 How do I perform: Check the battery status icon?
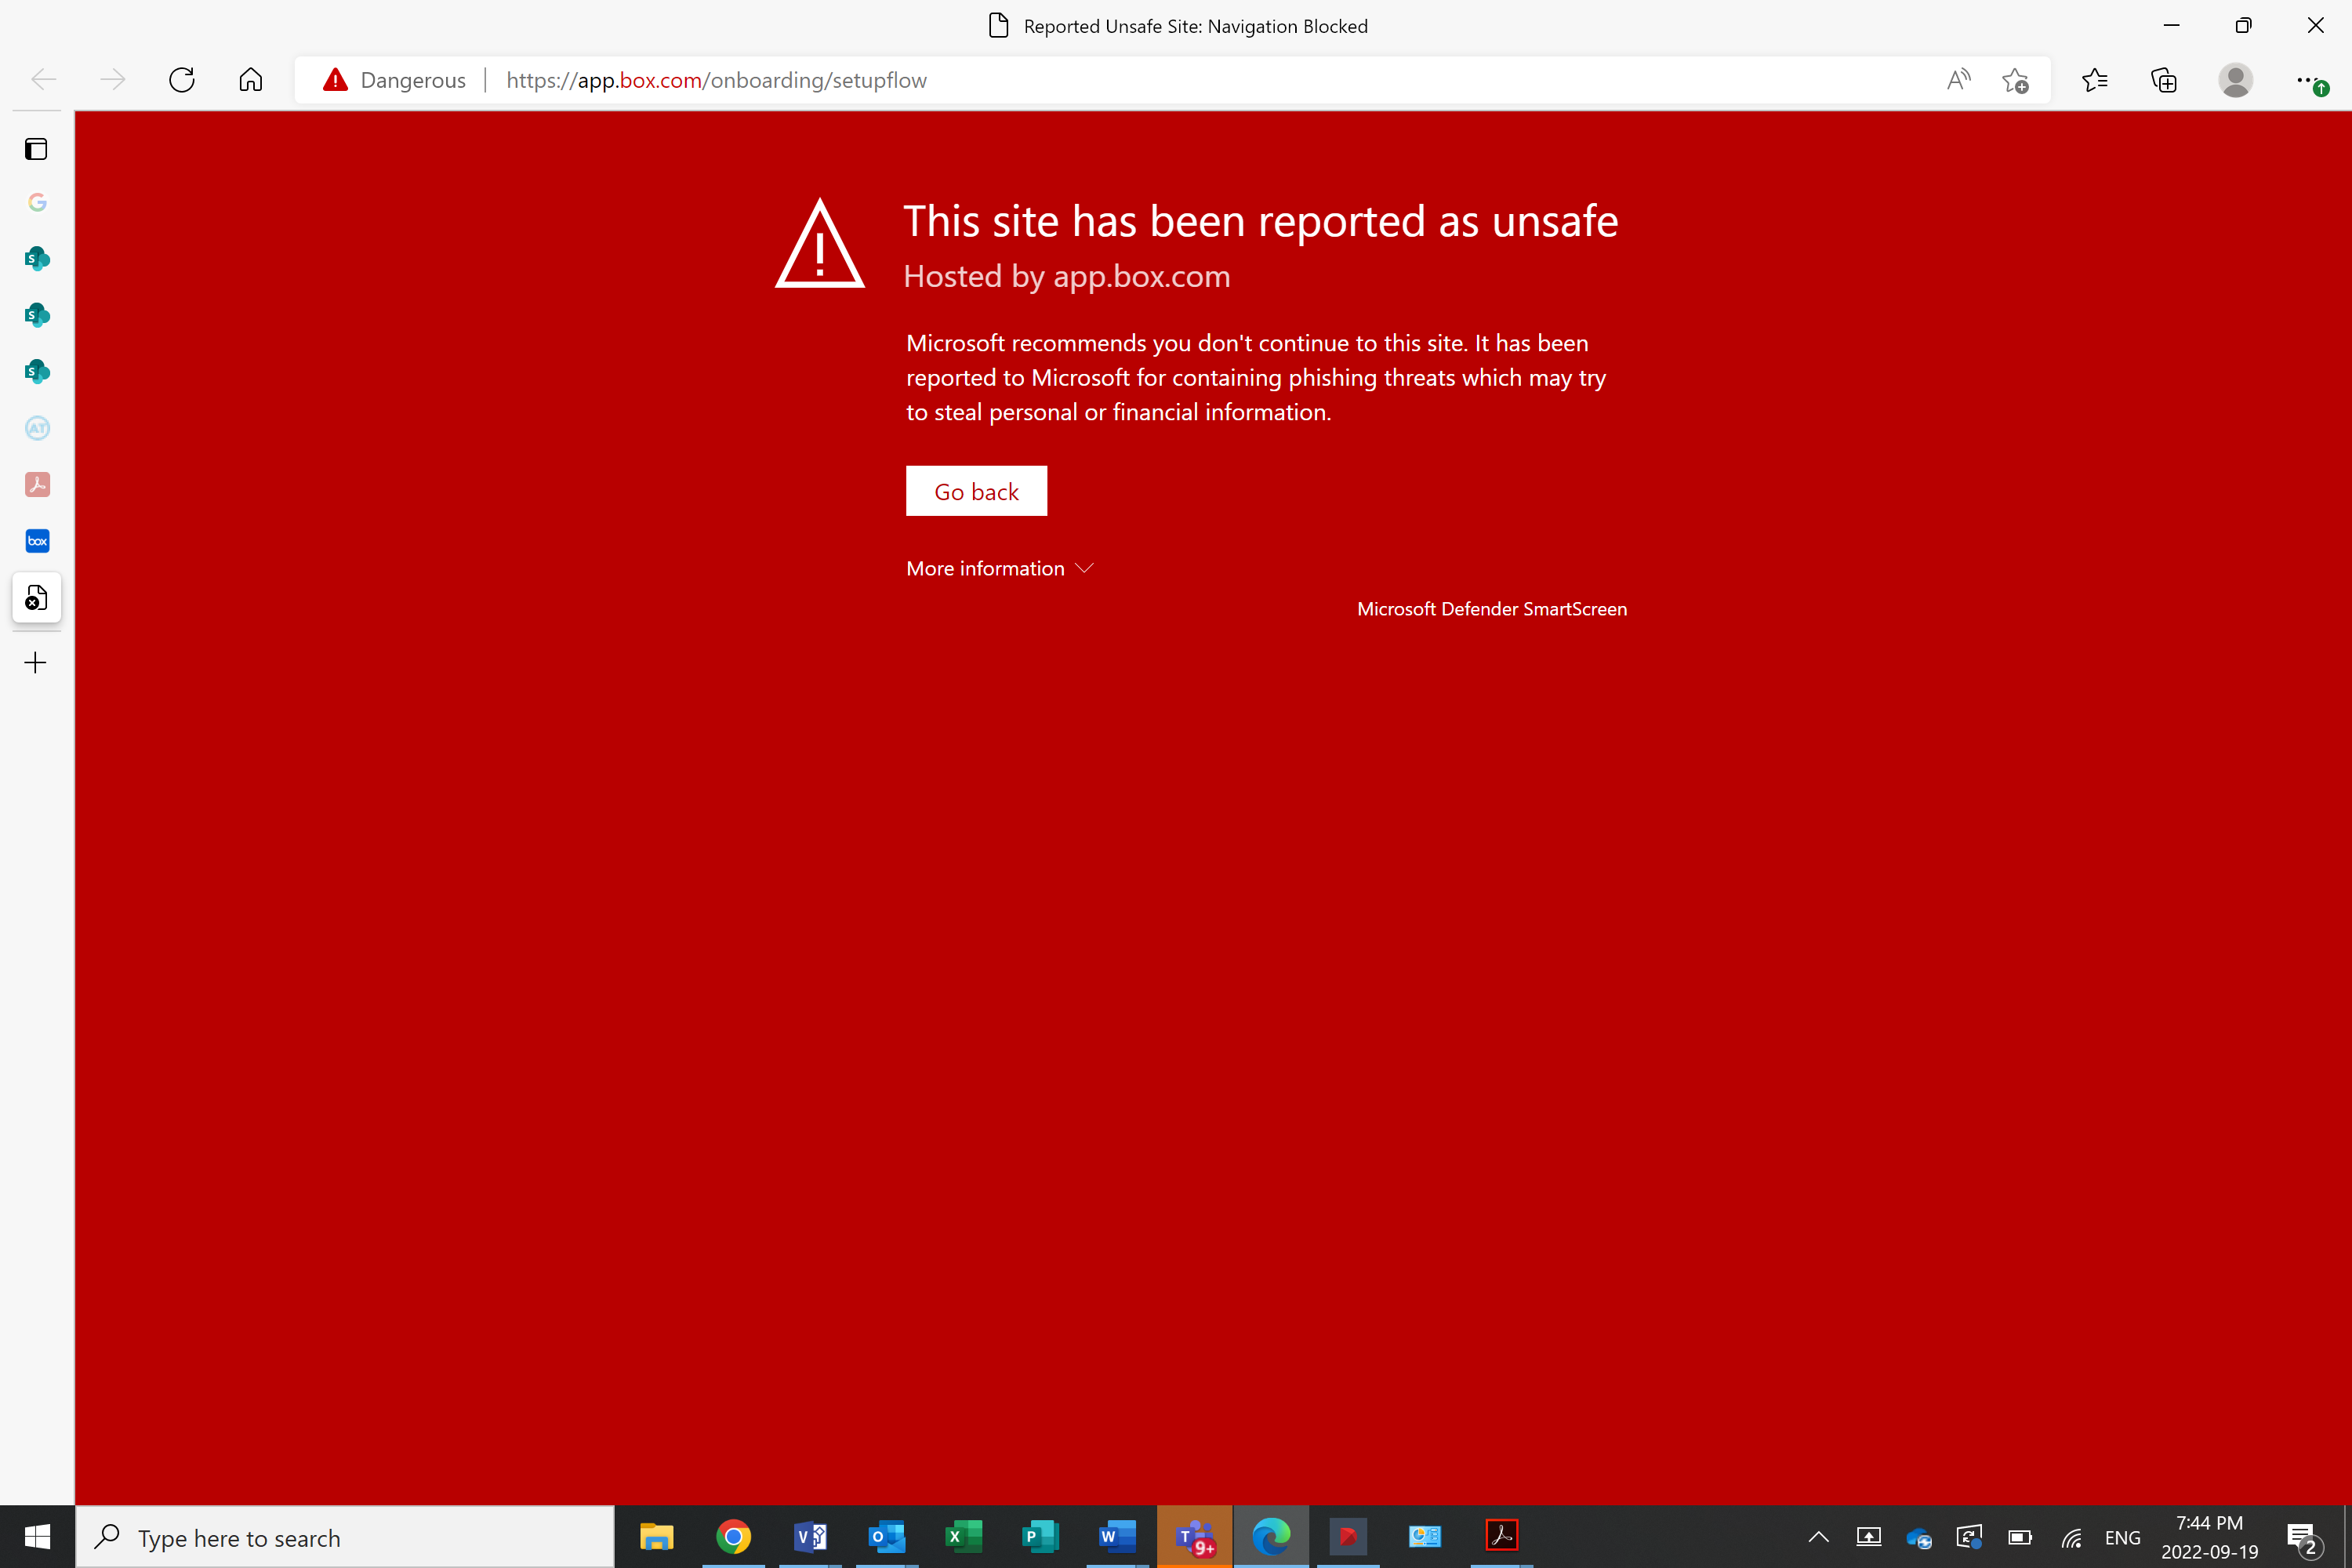click(x=2020, y=1537)
